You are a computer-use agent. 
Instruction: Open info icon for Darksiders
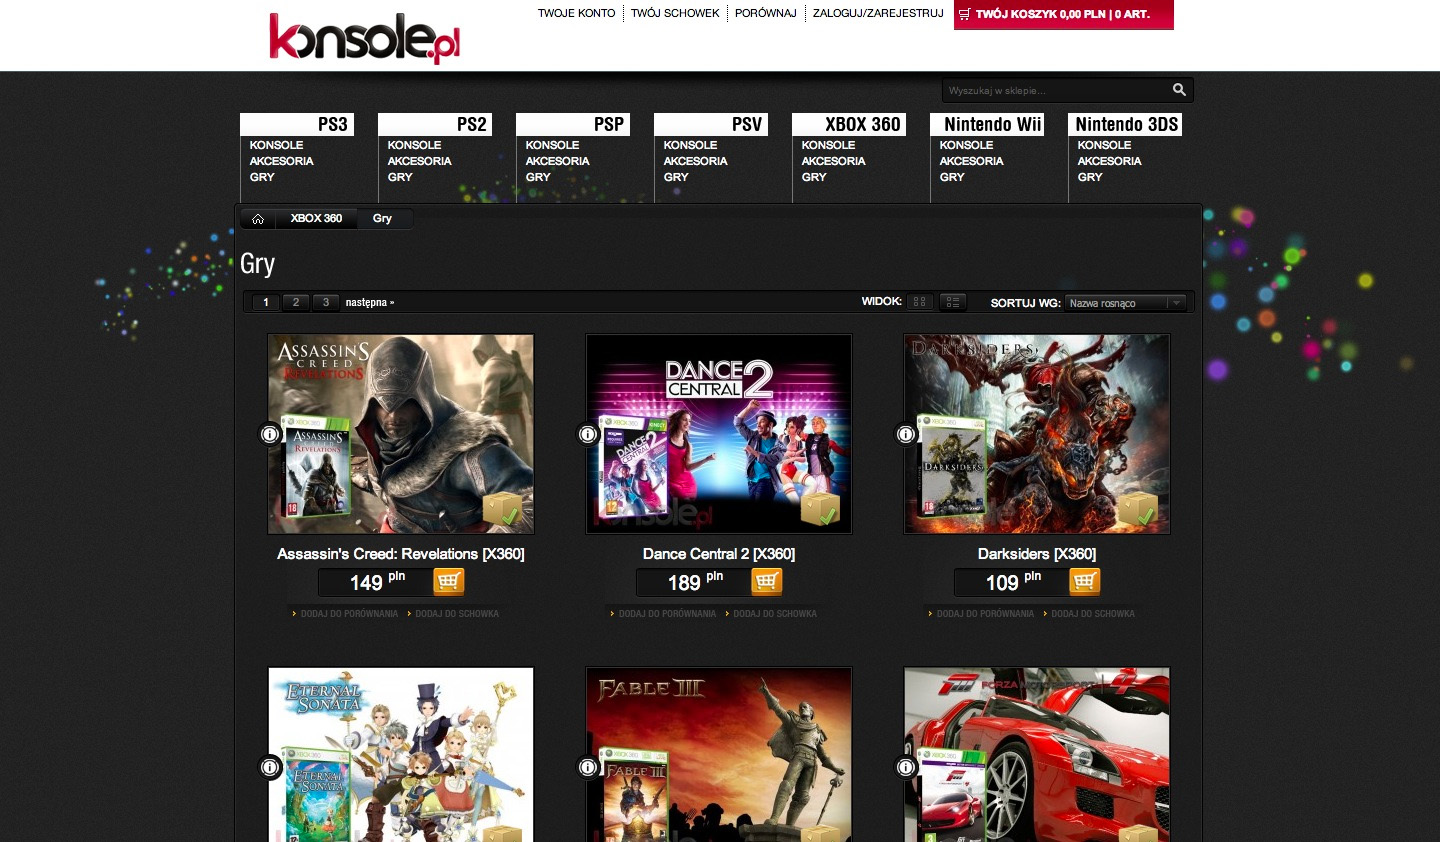pos(906,434)
